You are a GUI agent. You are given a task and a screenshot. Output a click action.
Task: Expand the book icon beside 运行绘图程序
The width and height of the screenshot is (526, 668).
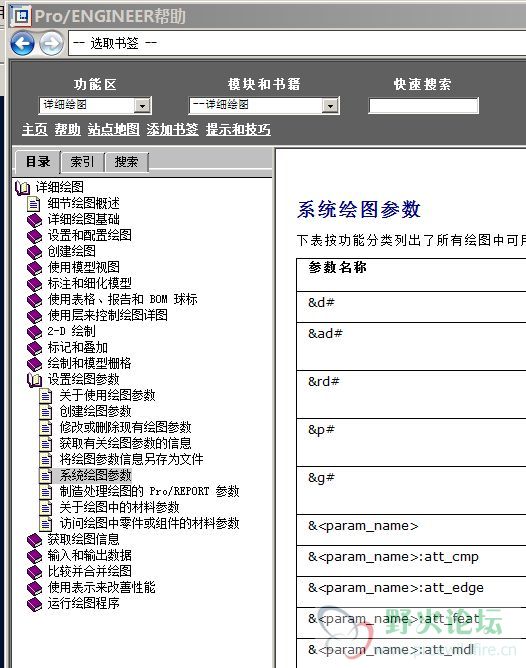(34, 604)
